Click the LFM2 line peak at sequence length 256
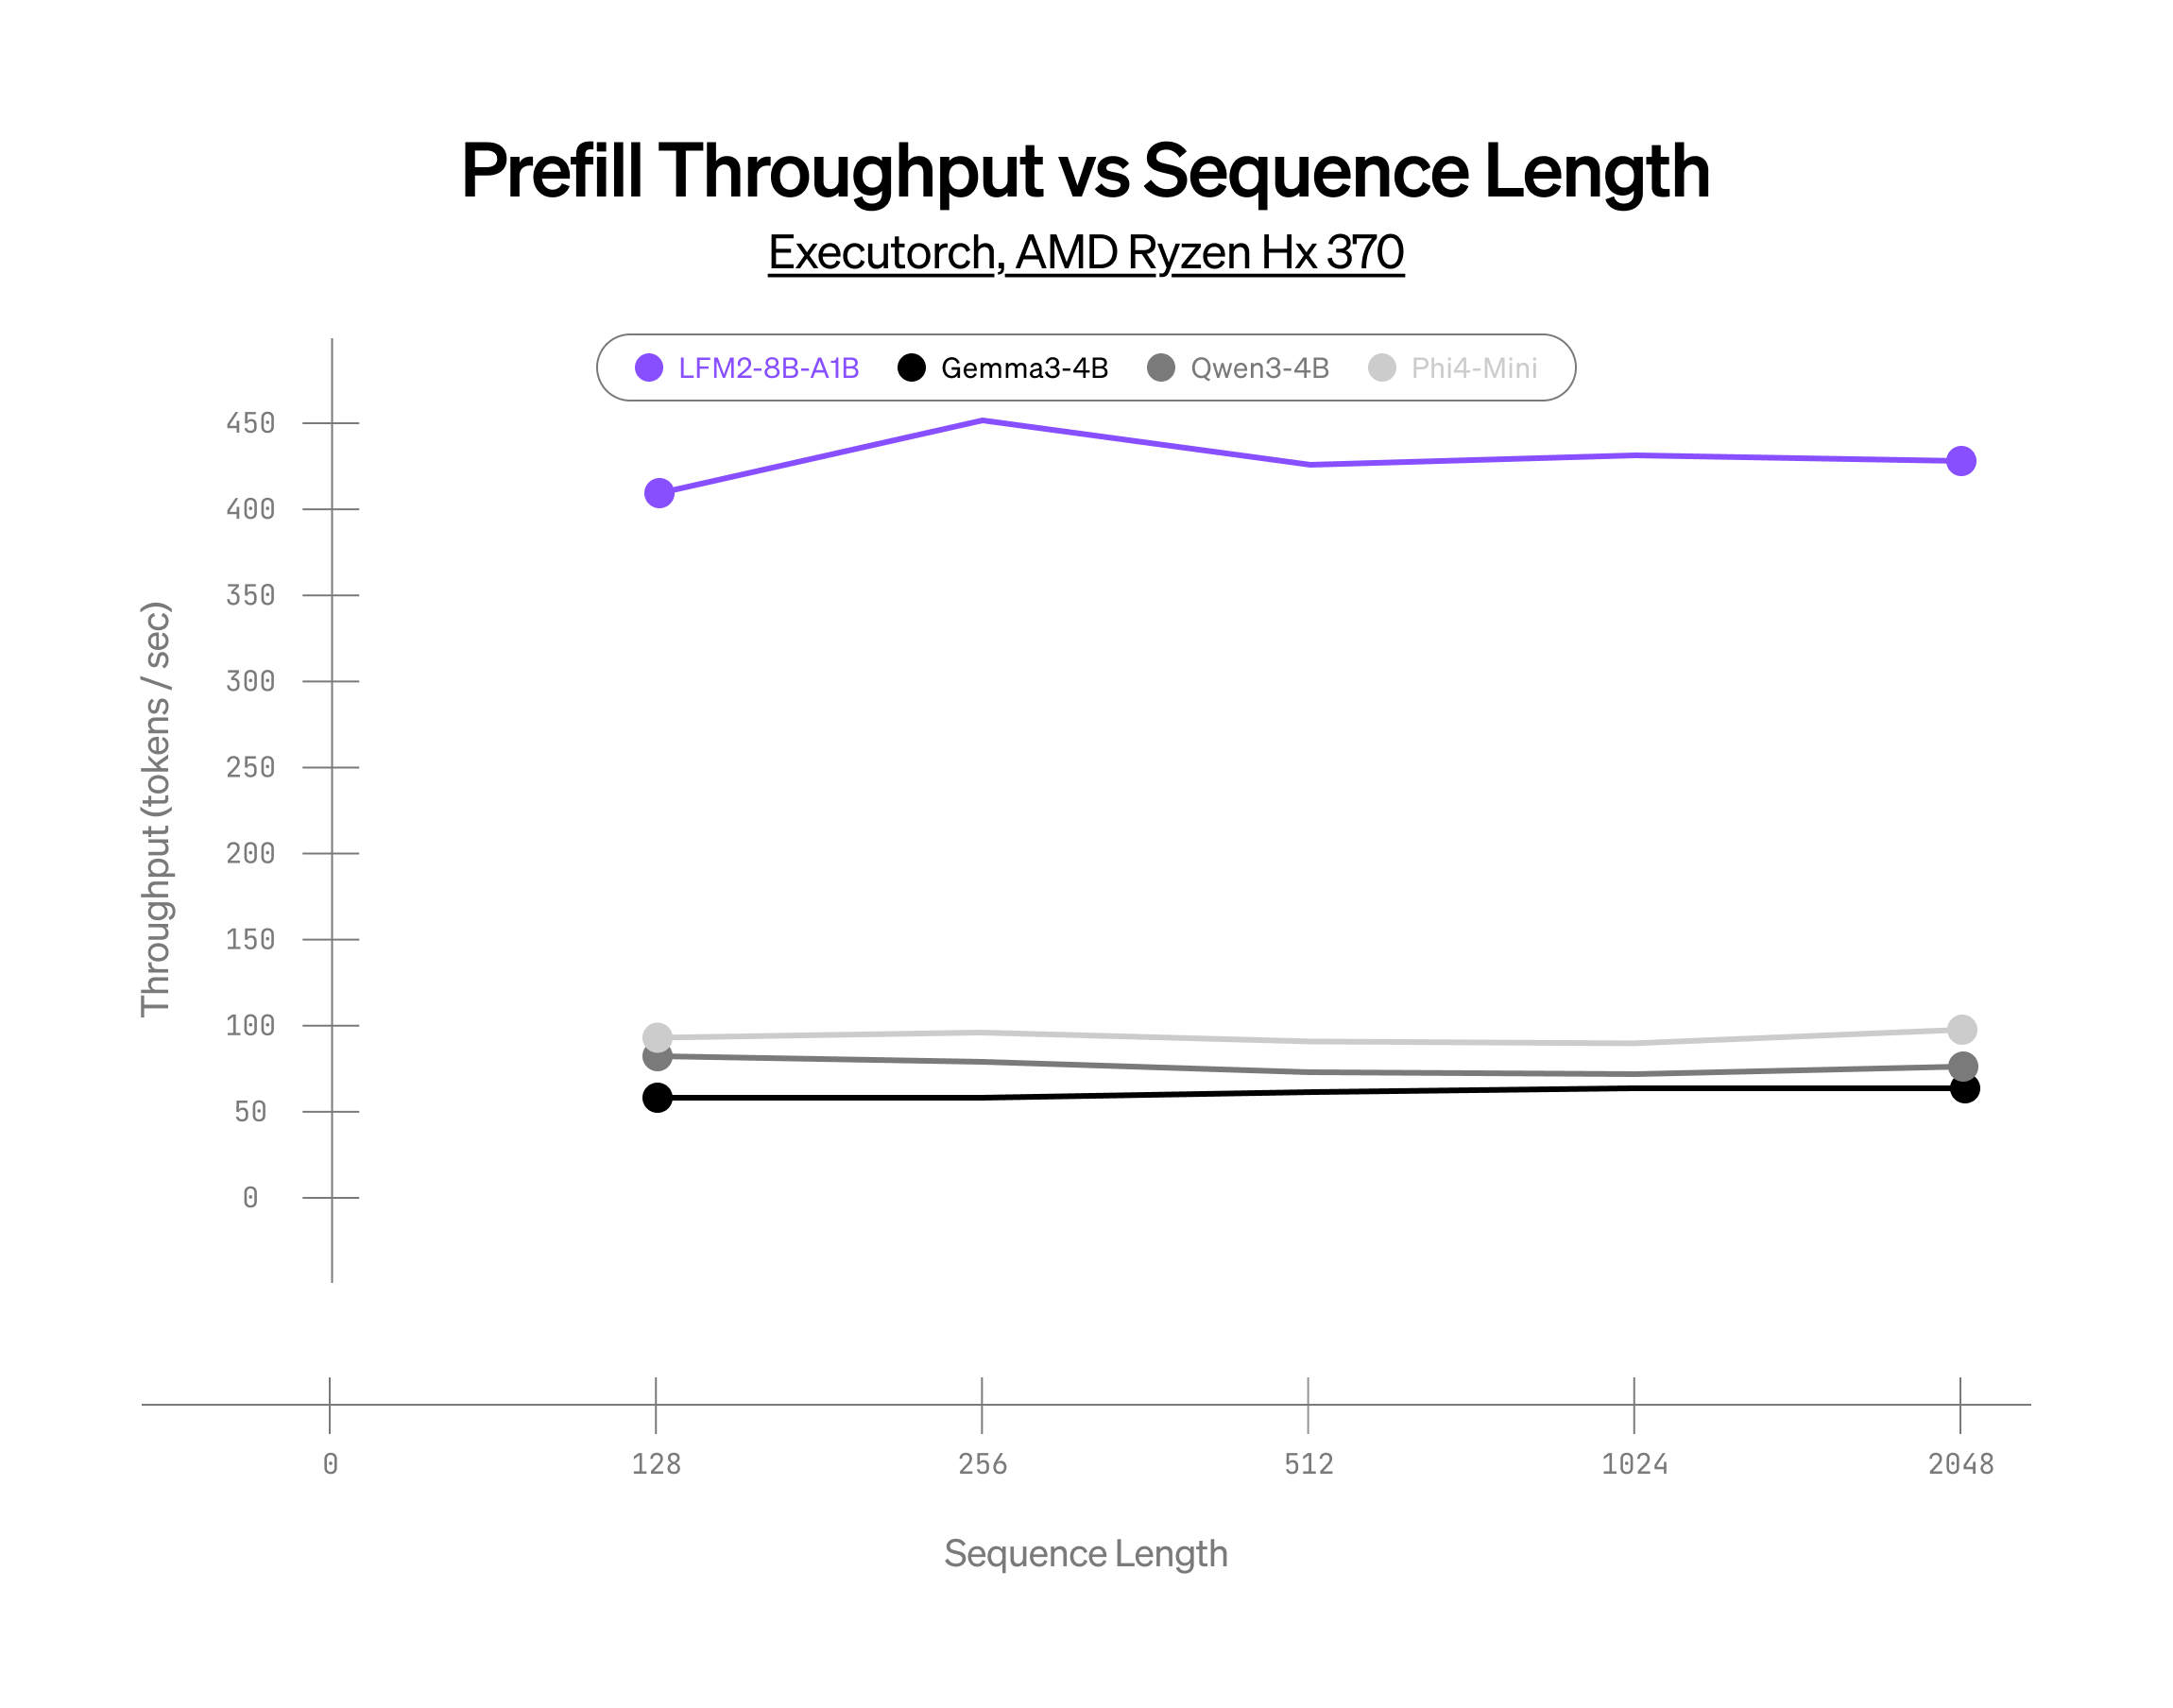Screen dimensions: 2173x1708 click(983, 421)
